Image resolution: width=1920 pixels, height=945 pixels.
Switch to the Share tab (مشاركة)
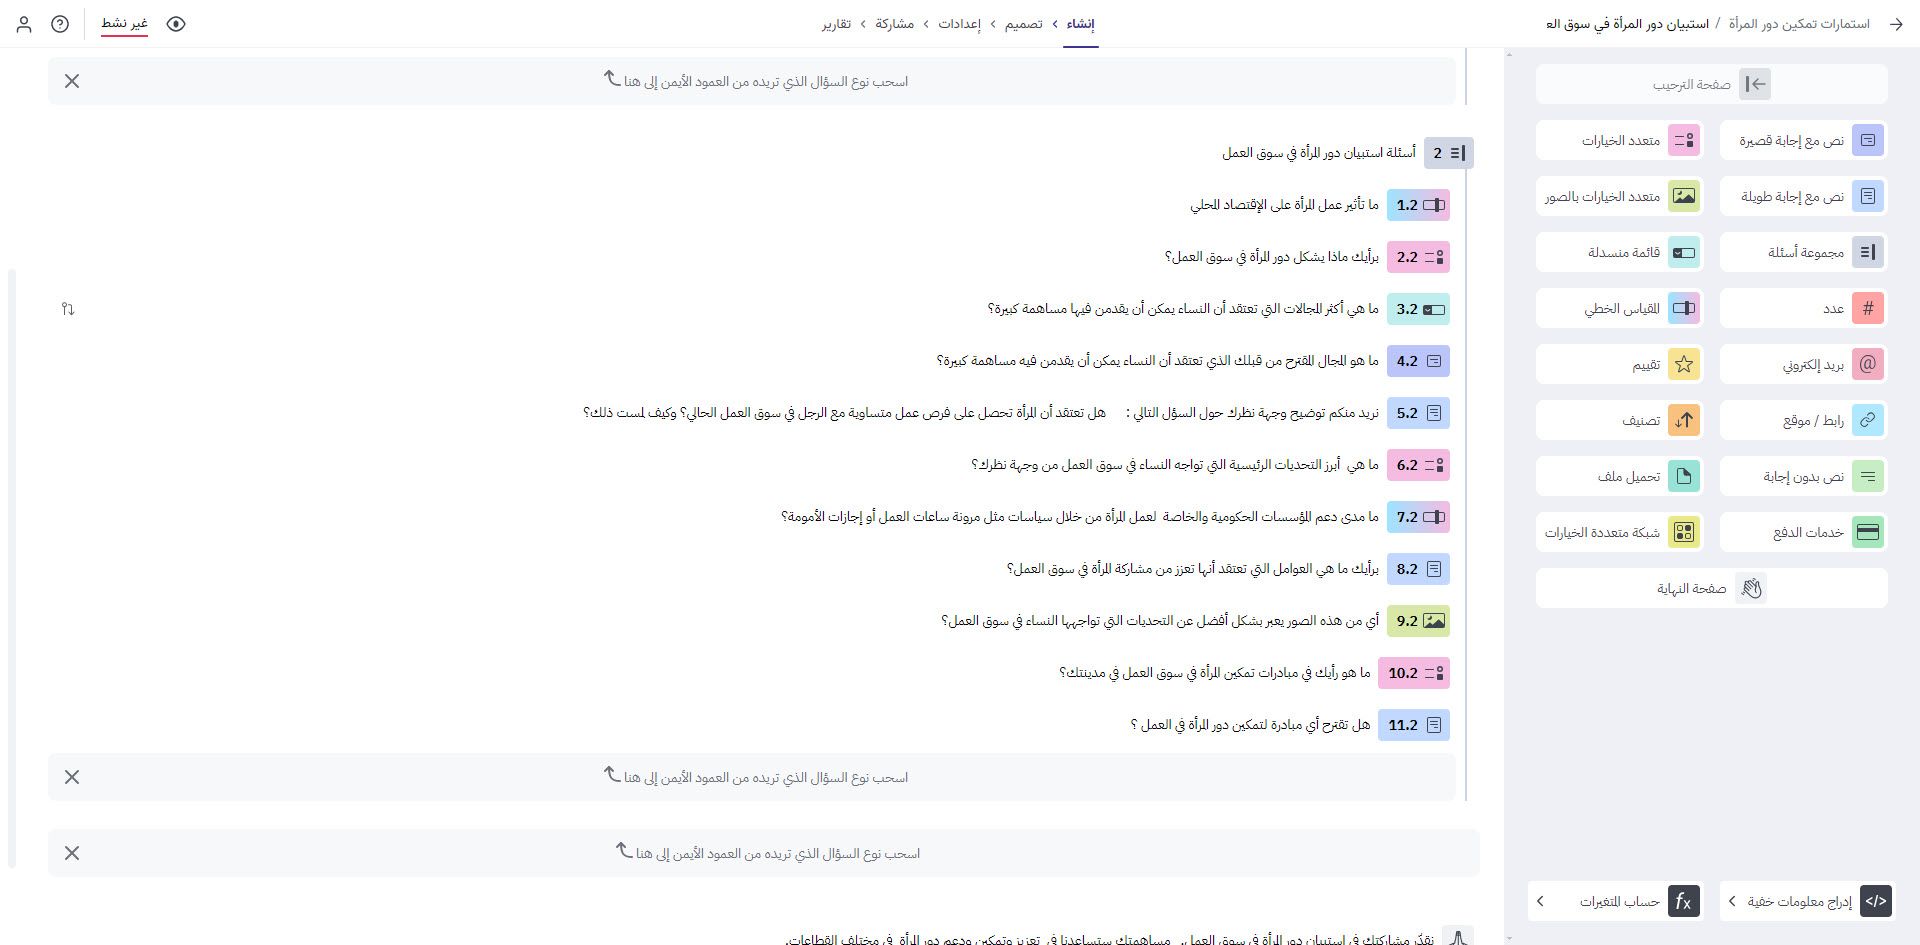pos(895,24)
